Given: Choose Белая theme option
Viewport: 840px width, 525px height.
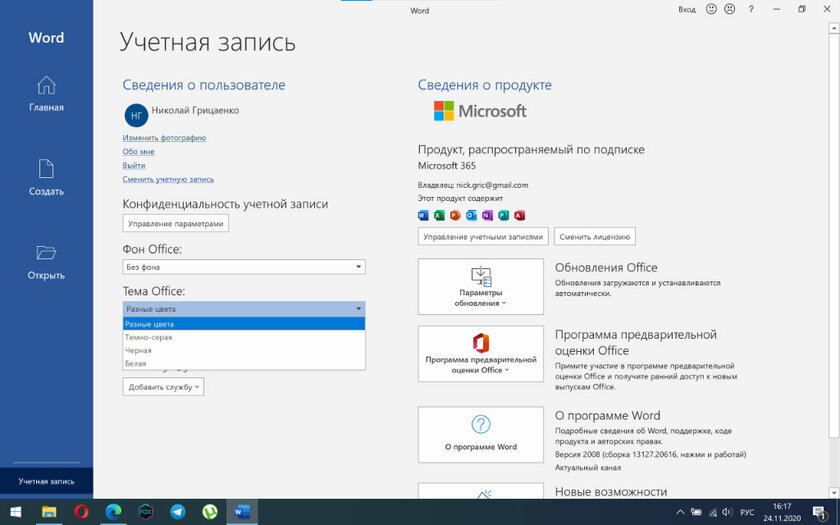Looking at the screenshot, I should coord(244,363).
